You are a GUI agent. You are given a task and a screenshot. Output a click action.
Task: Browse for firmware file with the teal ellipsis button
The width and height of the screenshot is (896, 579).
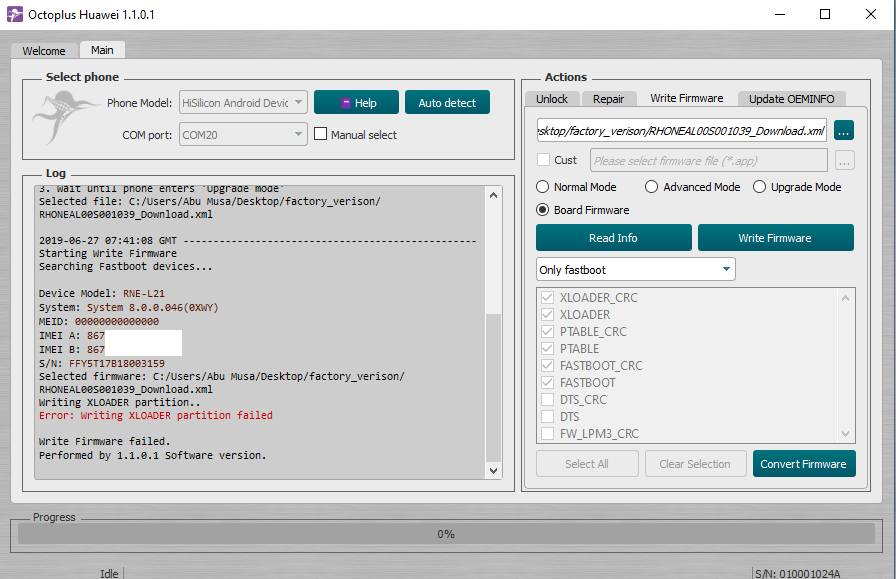pyautogui.click(x=843, y=130)
